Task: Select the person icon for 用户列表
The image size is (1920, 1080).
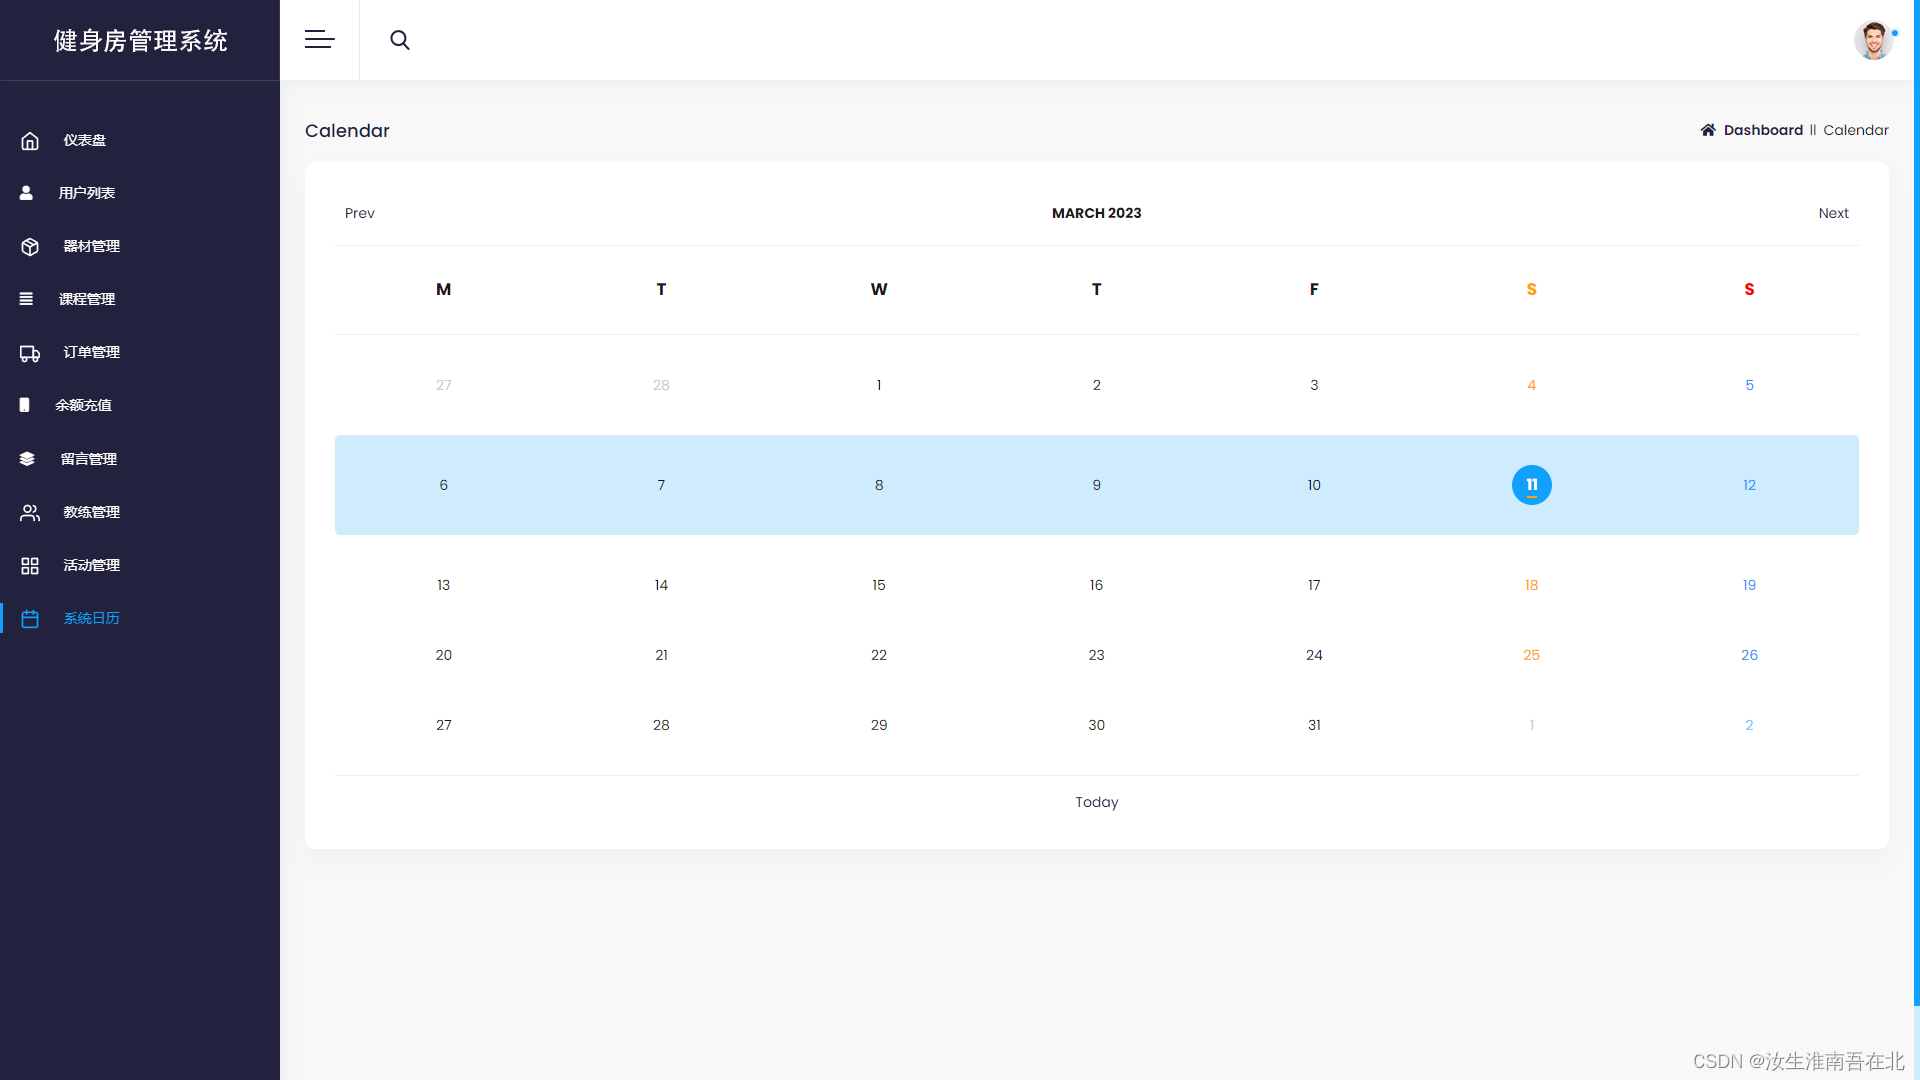Action: [x=27, y=193]
